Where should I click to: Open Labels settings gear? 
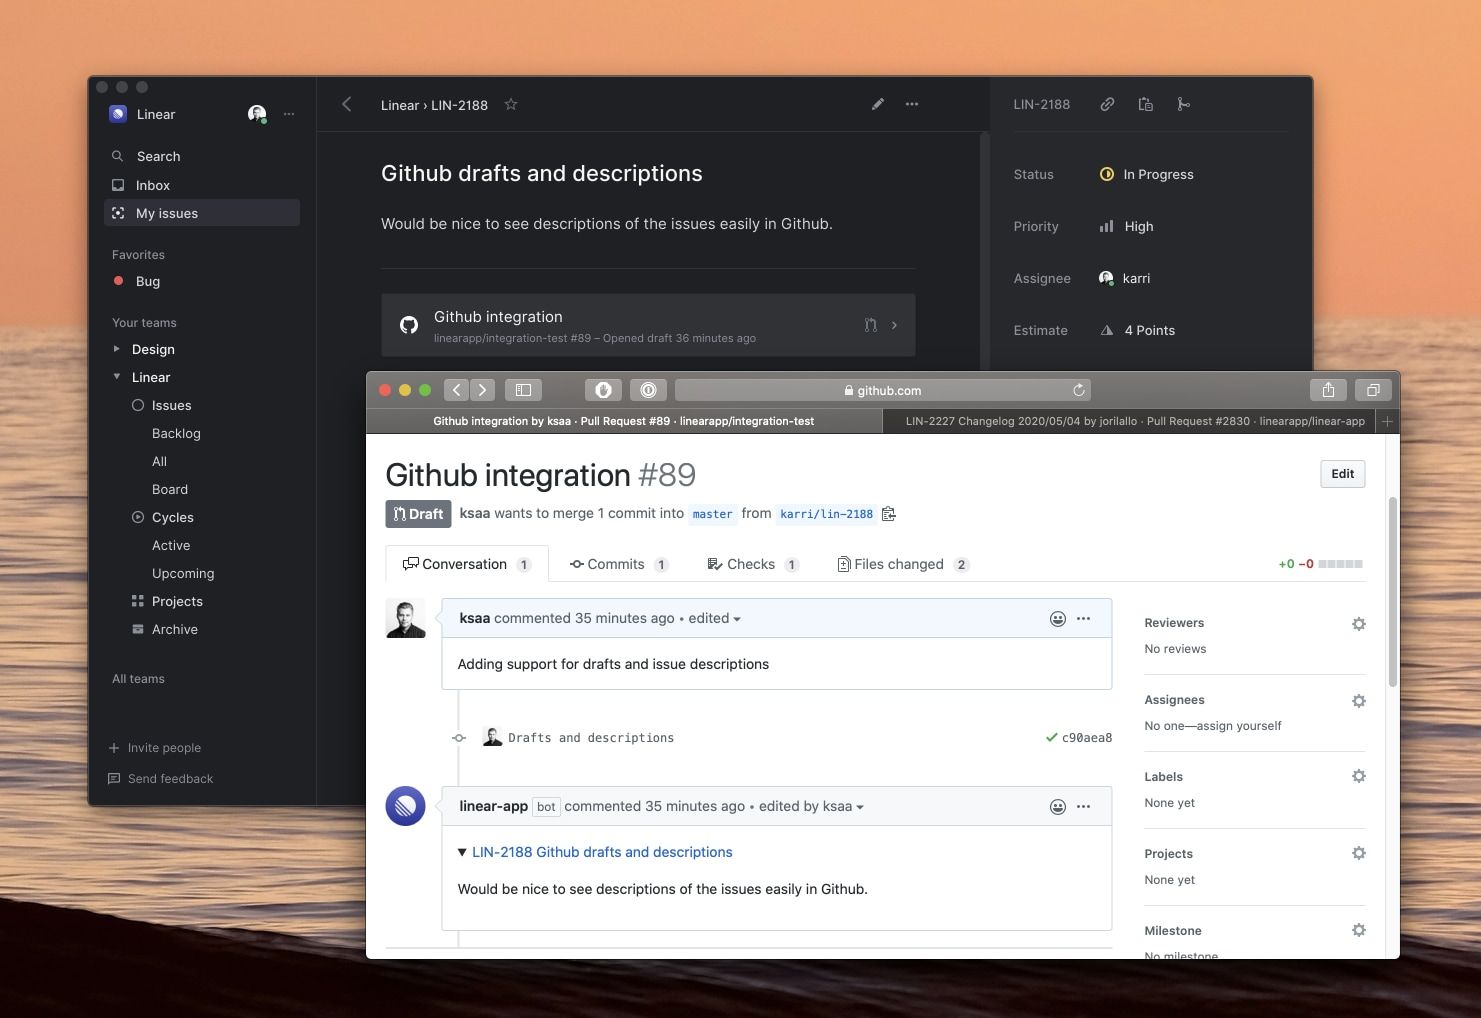pos(1359,776)
